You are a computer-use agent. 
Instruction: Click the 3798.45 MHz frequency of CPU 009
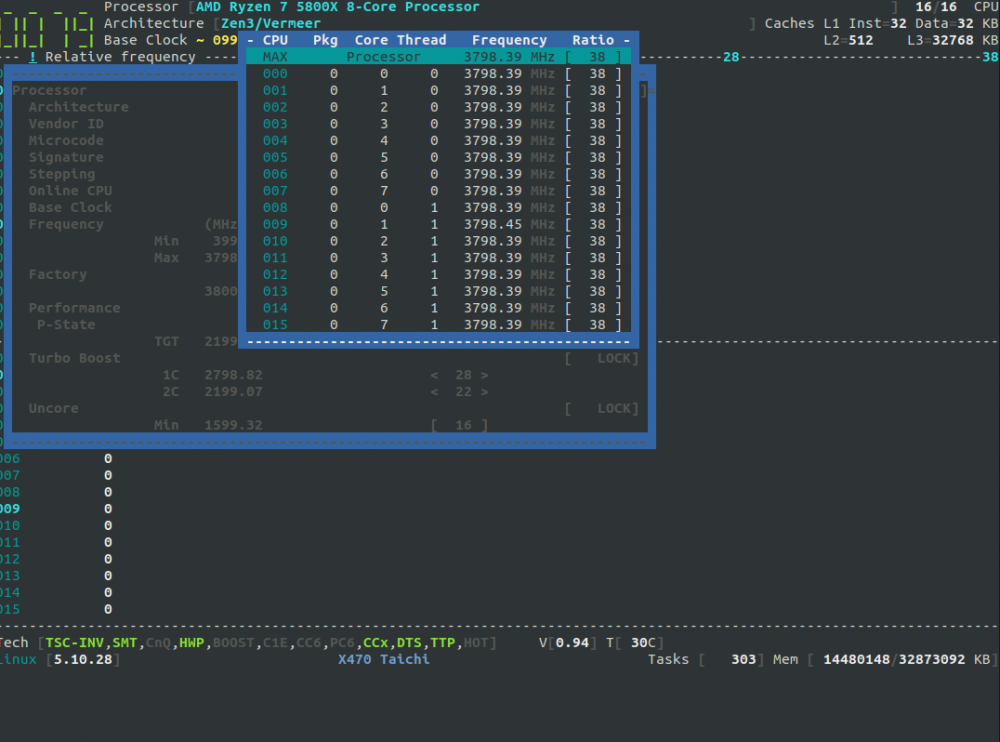point(509,224)
